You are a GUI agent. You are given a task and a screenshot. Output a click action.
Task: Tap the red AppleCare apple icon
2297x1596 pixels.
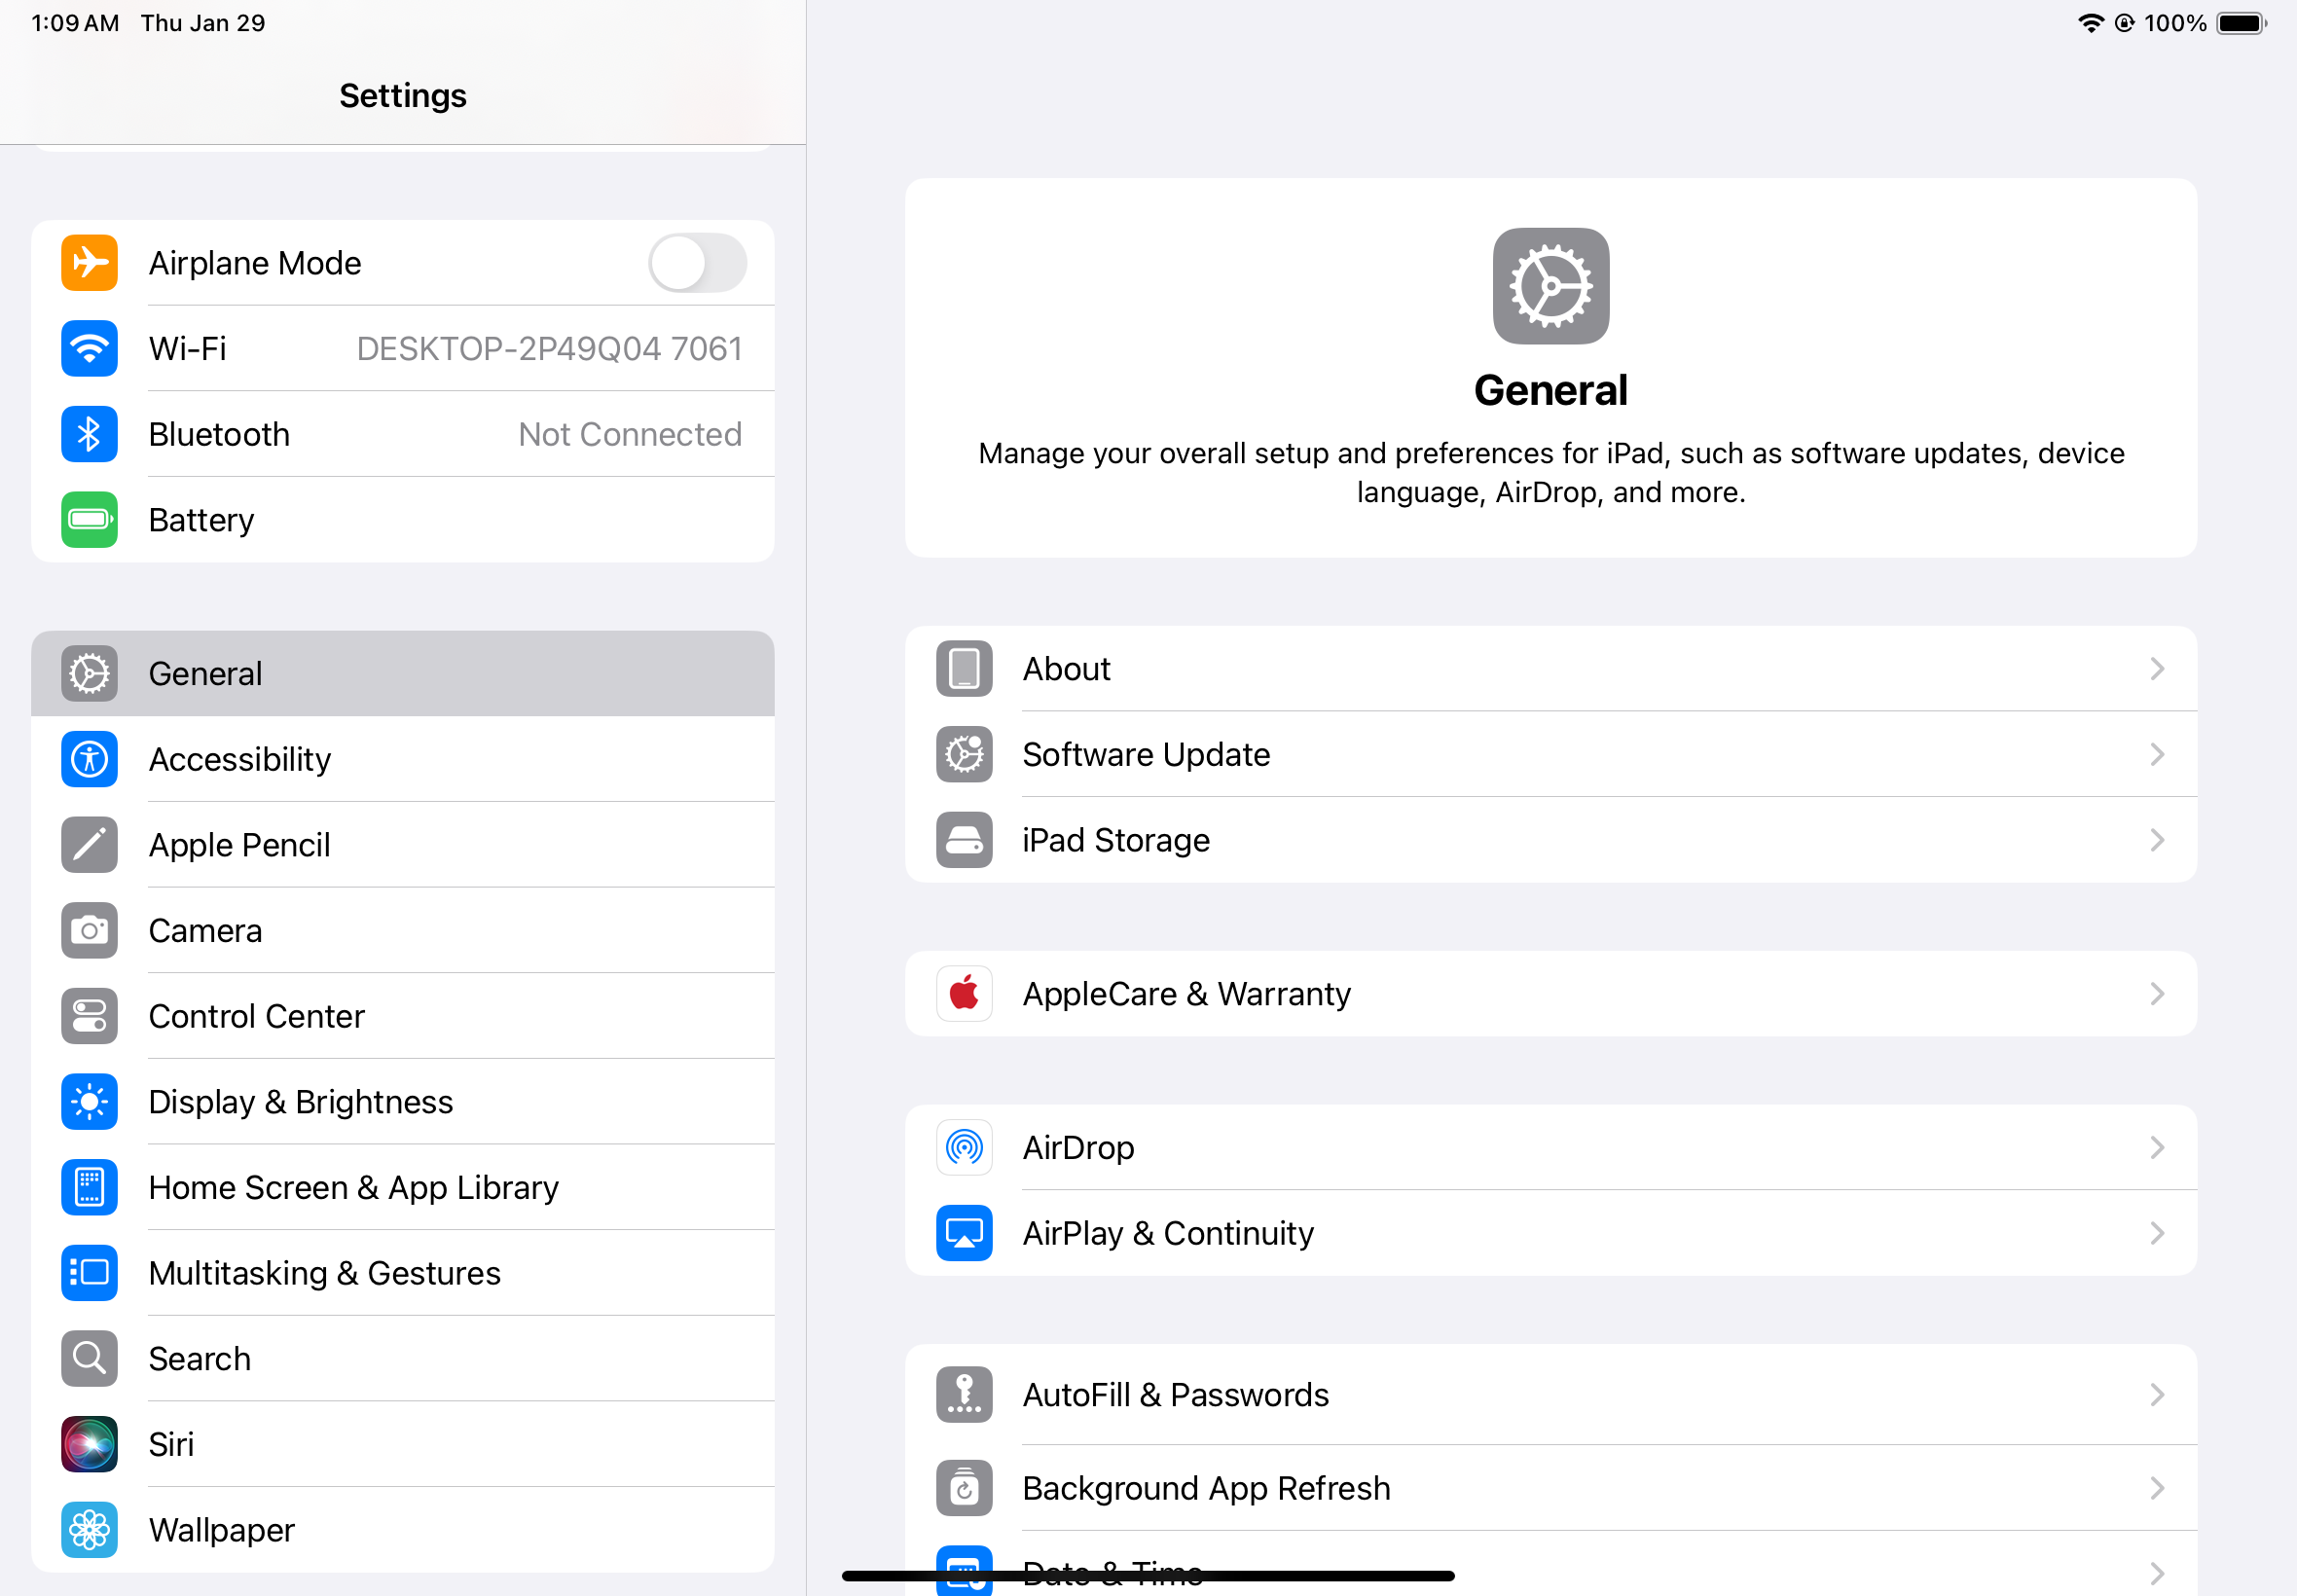[964, 994]
